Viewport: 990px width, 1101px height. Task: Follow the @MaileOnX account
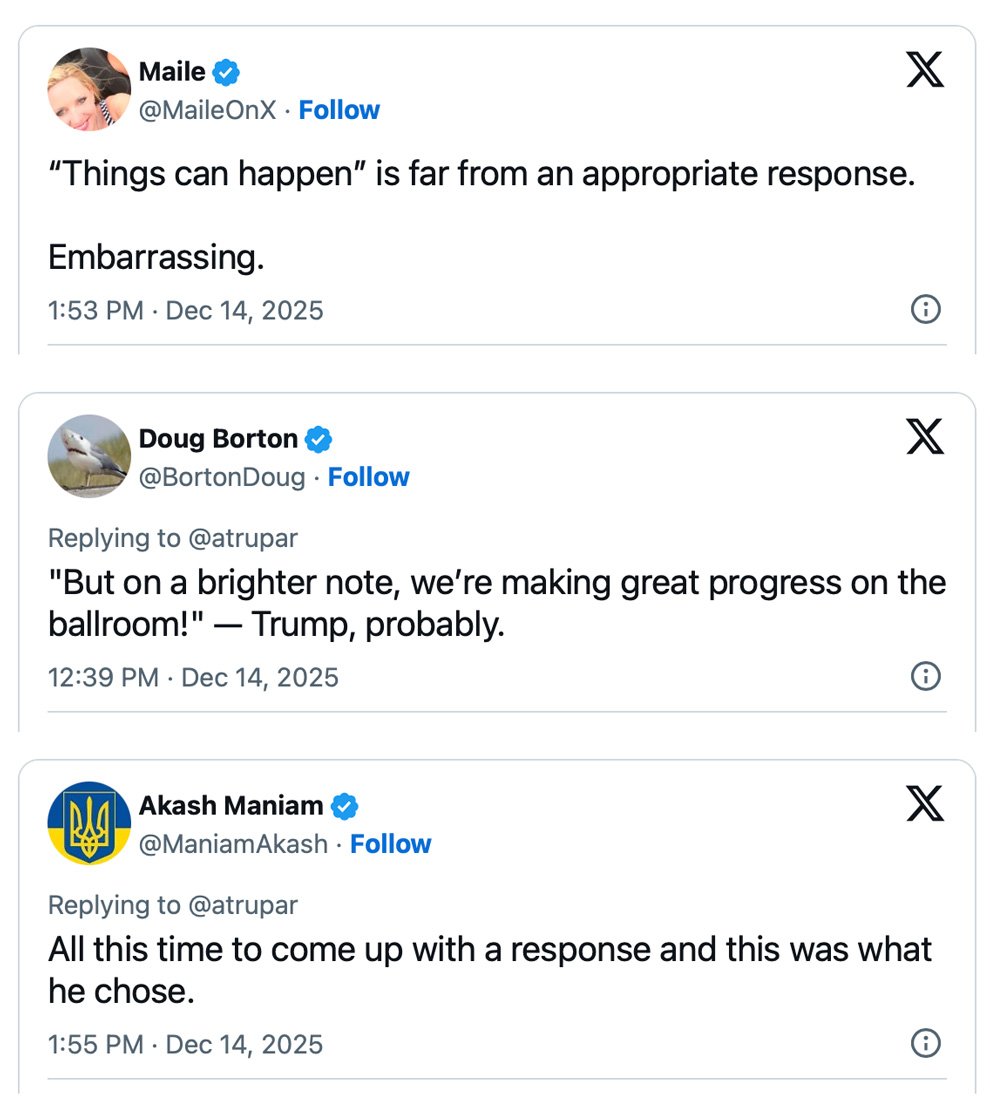click(339, 110)
